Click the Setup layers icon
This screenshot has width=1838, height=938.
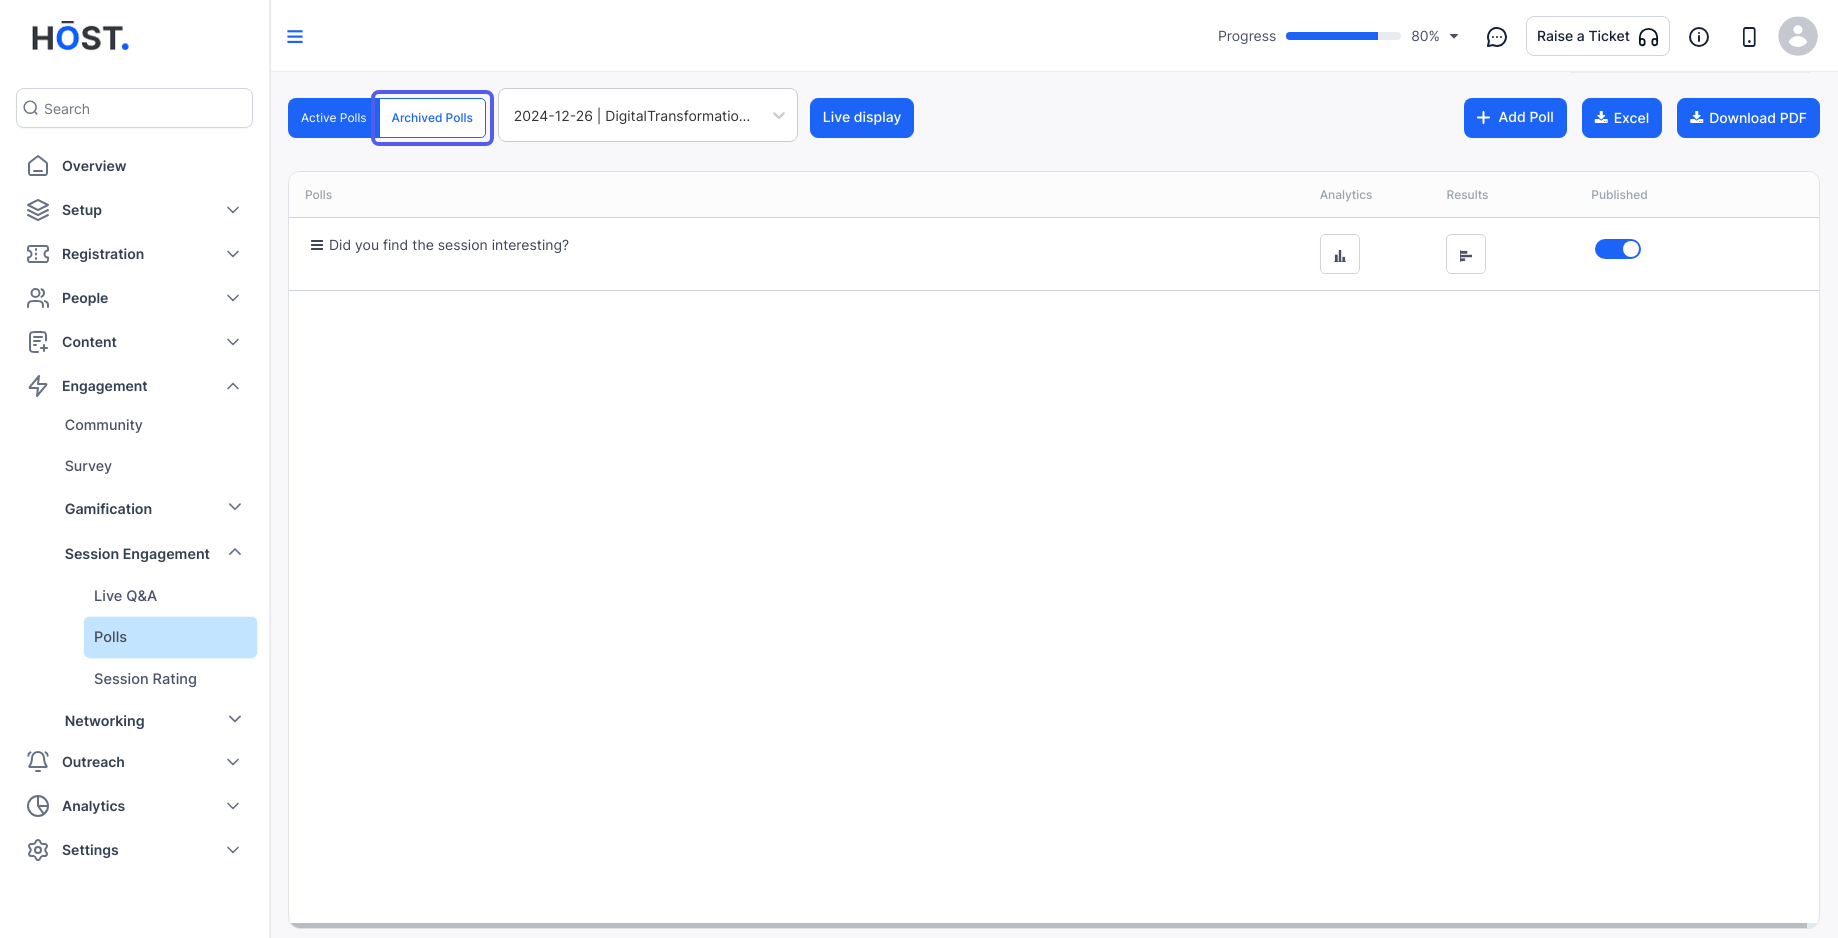click(x=38, y=210)
